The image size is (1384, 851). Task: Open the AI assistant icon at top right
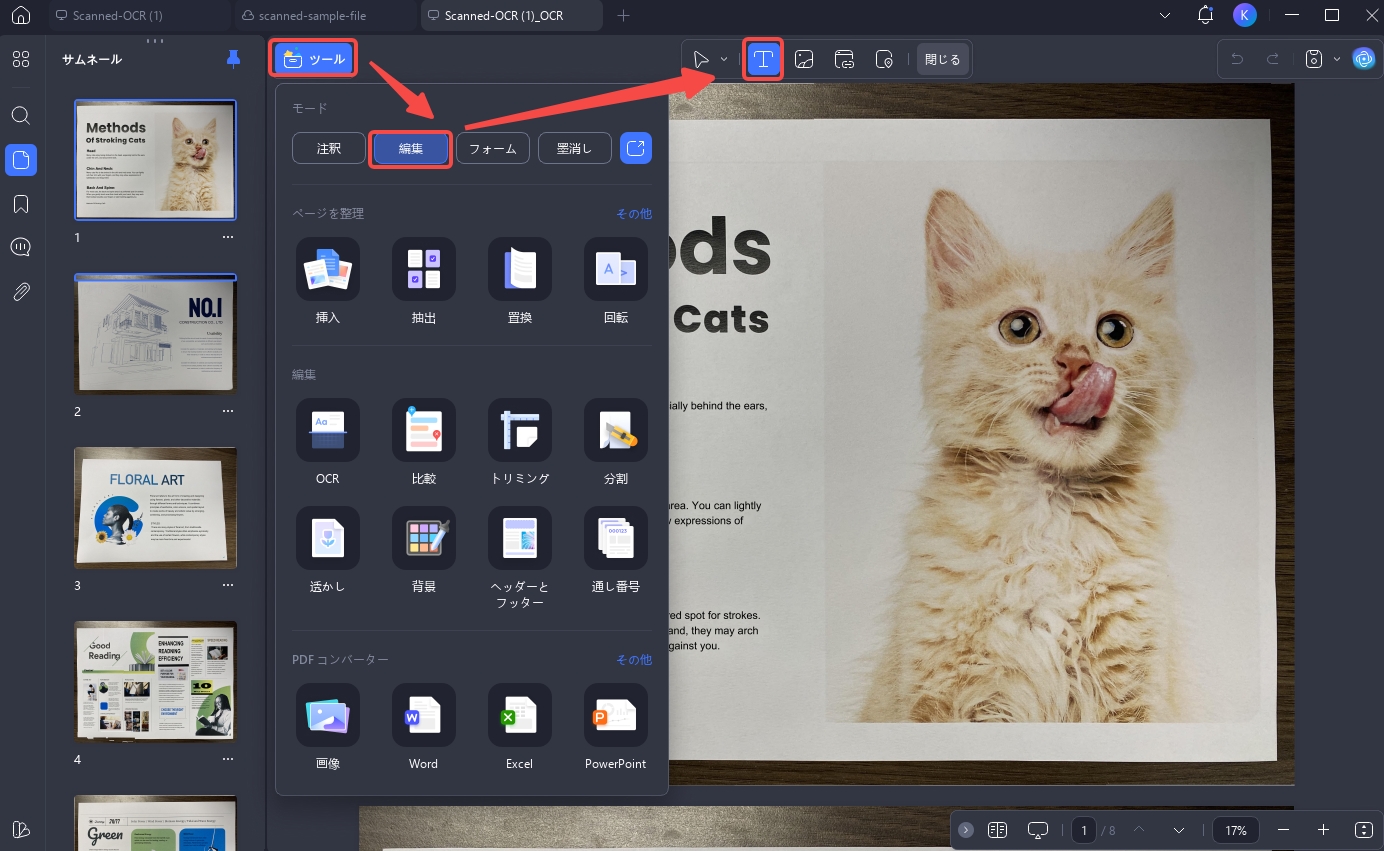pyautogui.click(x=1363, y=59)
